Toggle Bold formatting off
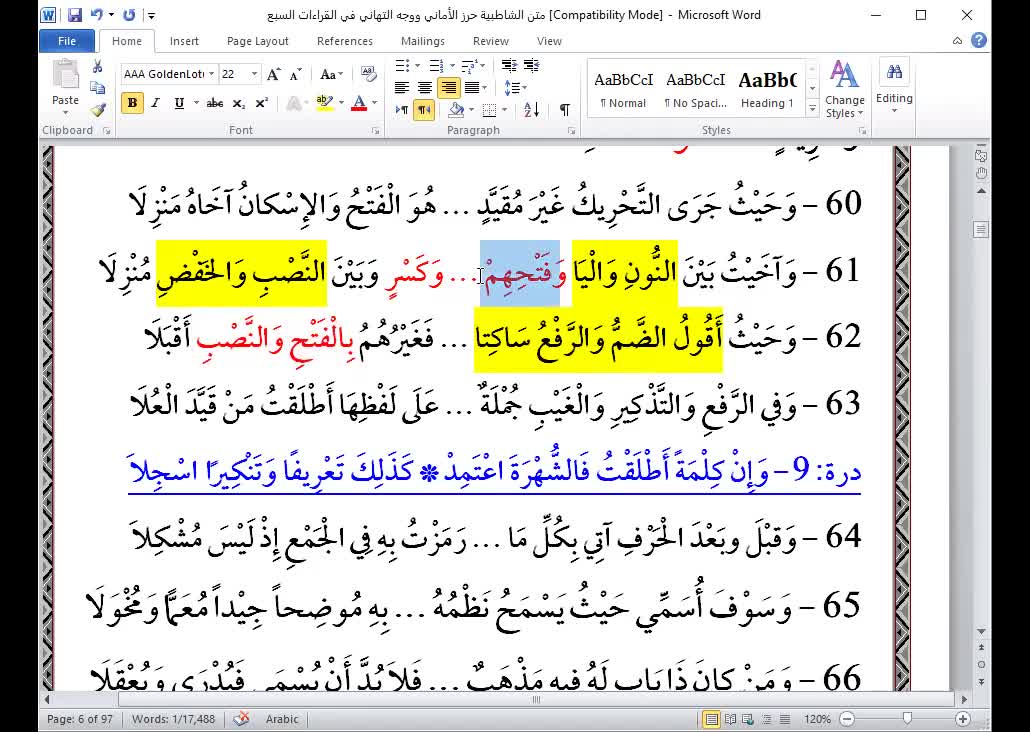Image resolution: width=1030 pixels, height=732 pixels. click(132, 103)
